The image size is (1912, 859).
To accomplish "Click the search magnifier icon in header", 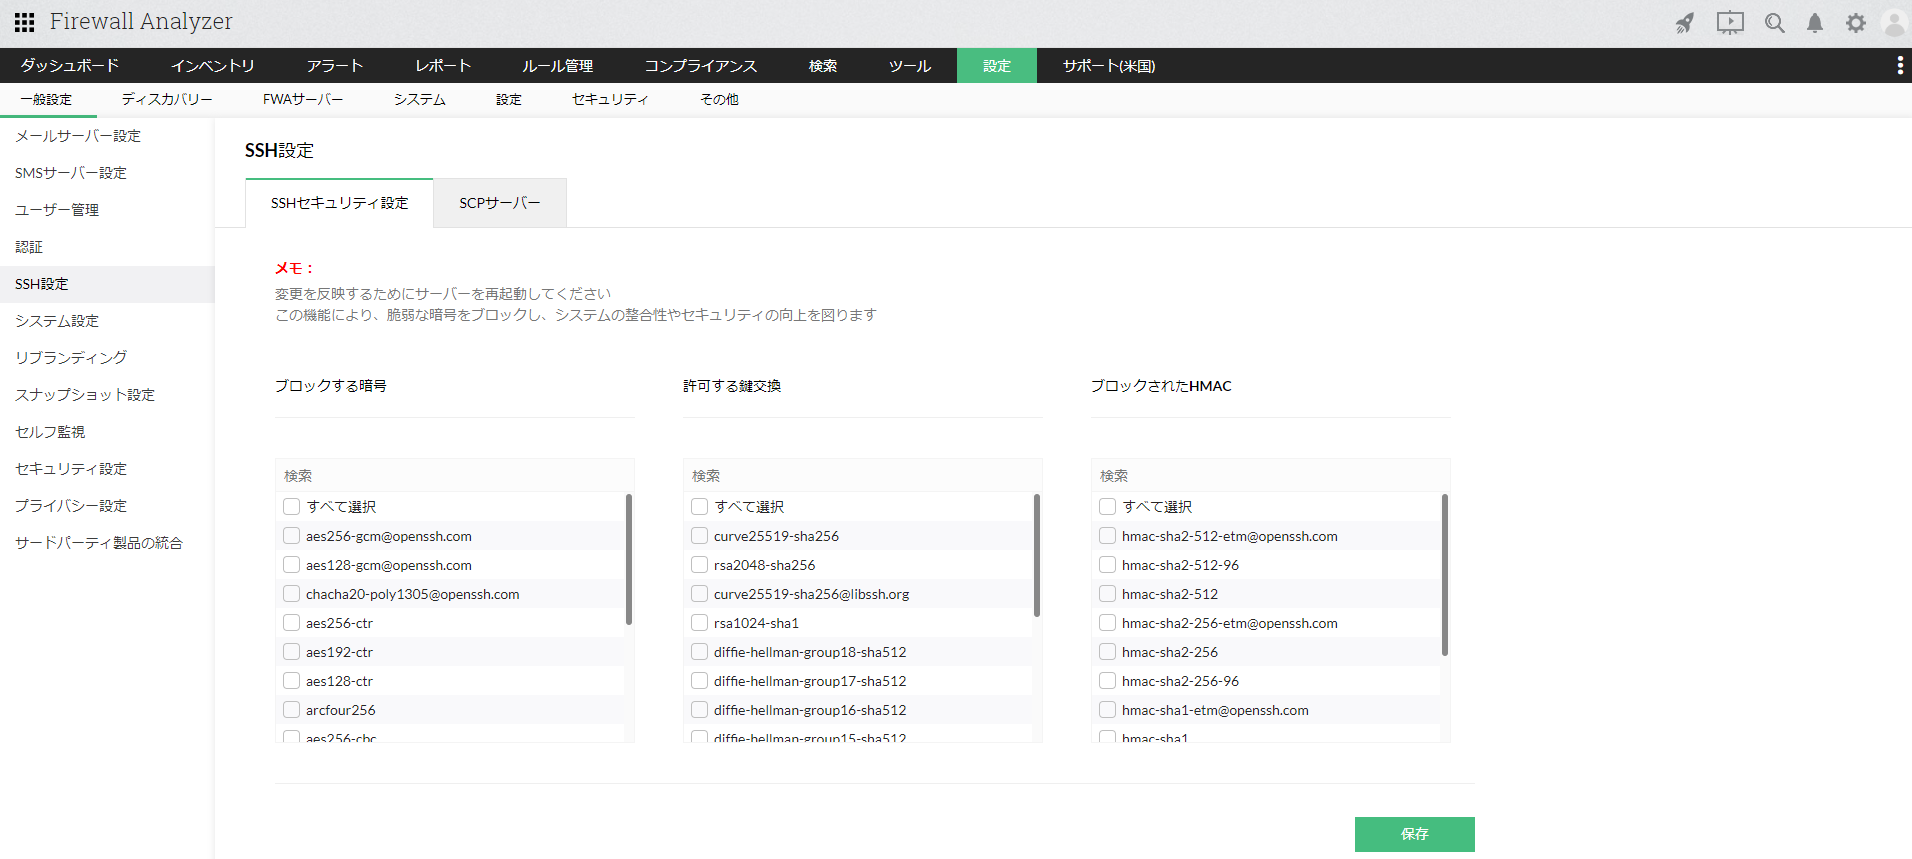I will [1775, 23].
